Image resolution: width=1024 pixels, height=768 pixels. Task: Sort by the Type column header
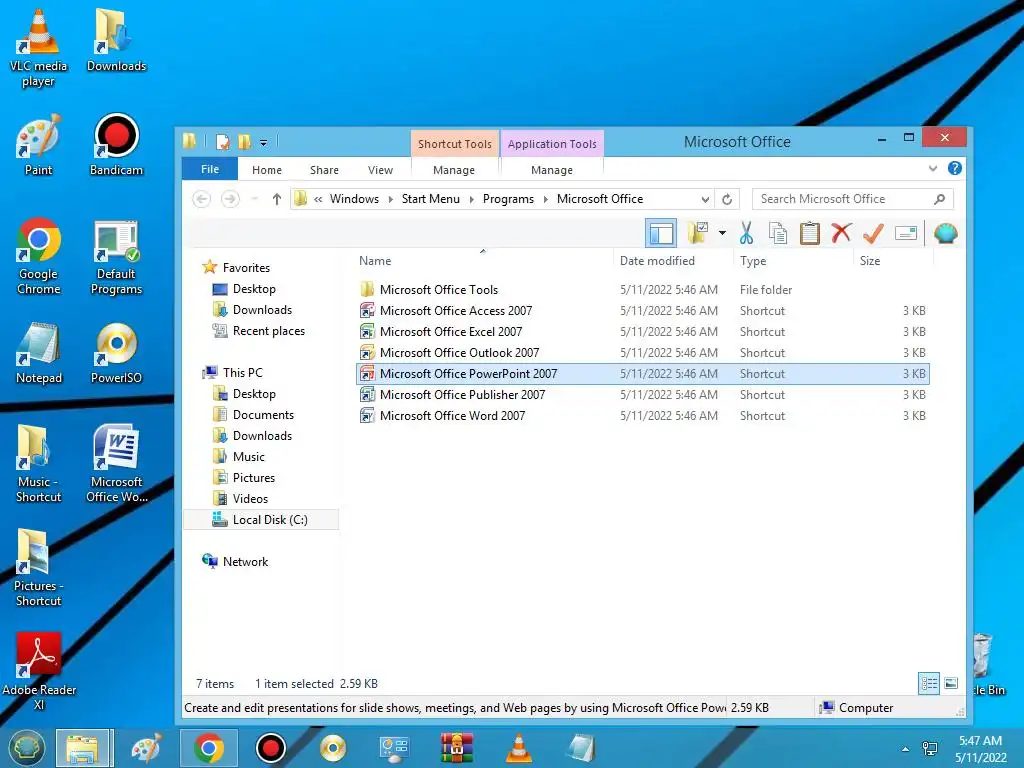pyautogui.click(x=753, y=261)
